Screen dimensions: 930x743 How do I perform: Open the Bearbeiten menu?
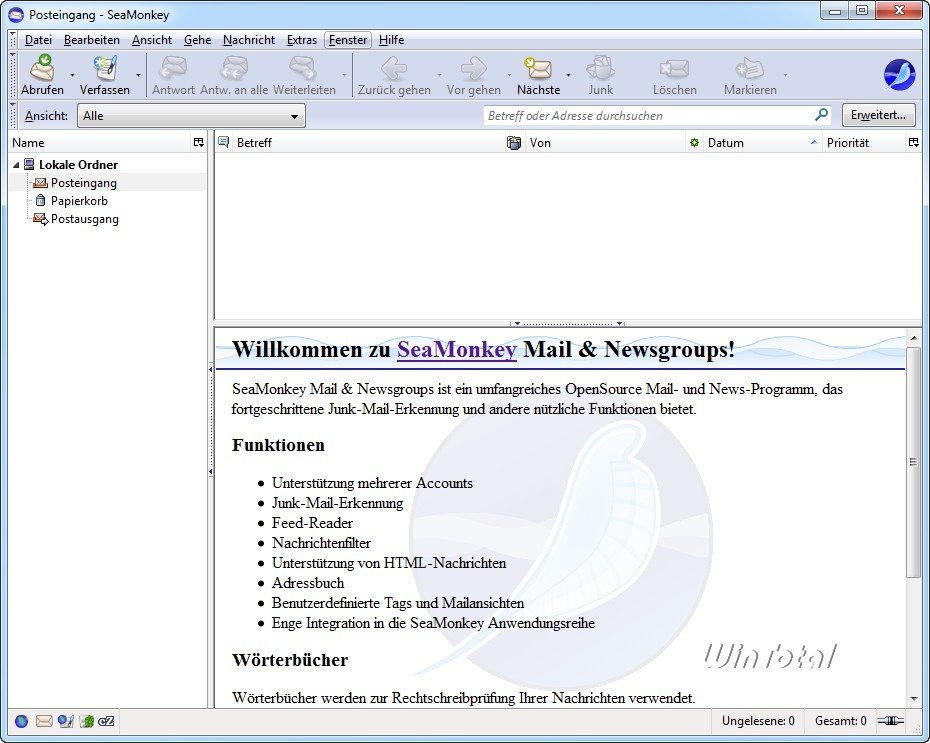pos(92,40)
